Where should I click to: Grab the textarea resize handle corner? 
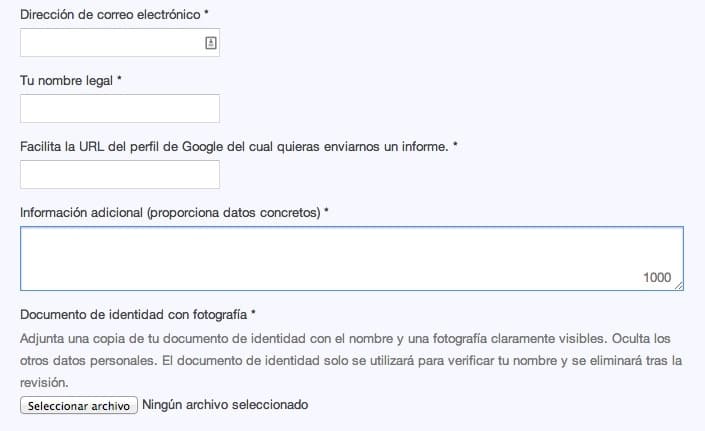(x=679, y=287)
